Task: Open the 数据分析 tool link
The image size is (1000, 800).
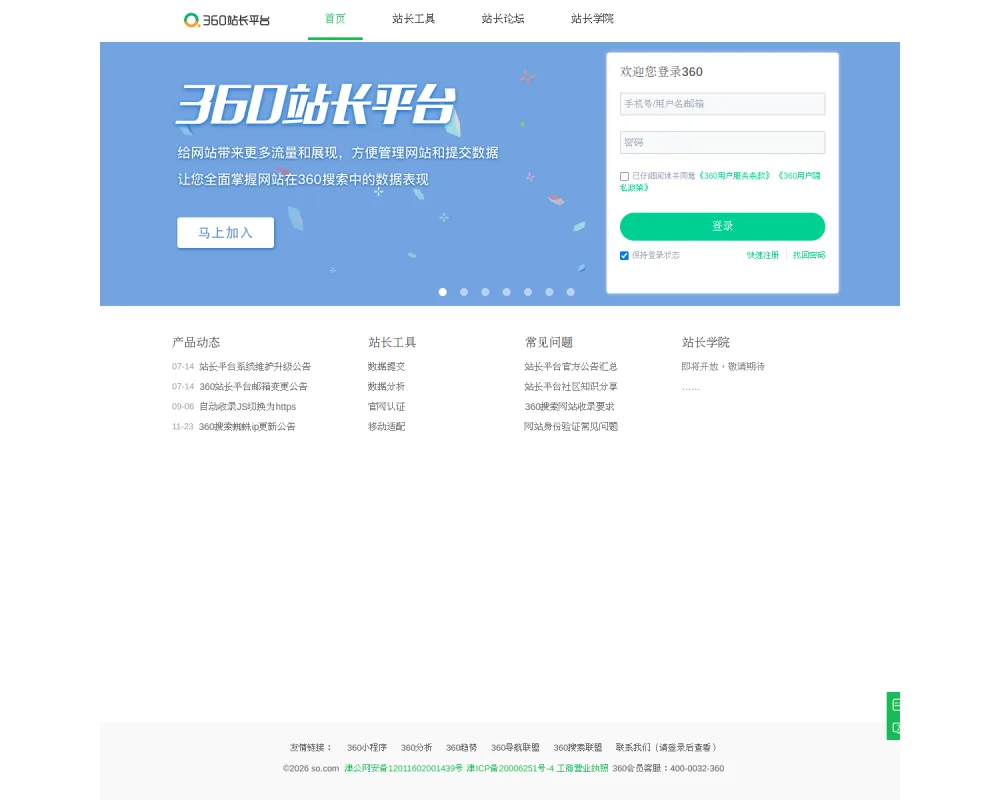Action: pyautogui.click(x=386, y=387)
